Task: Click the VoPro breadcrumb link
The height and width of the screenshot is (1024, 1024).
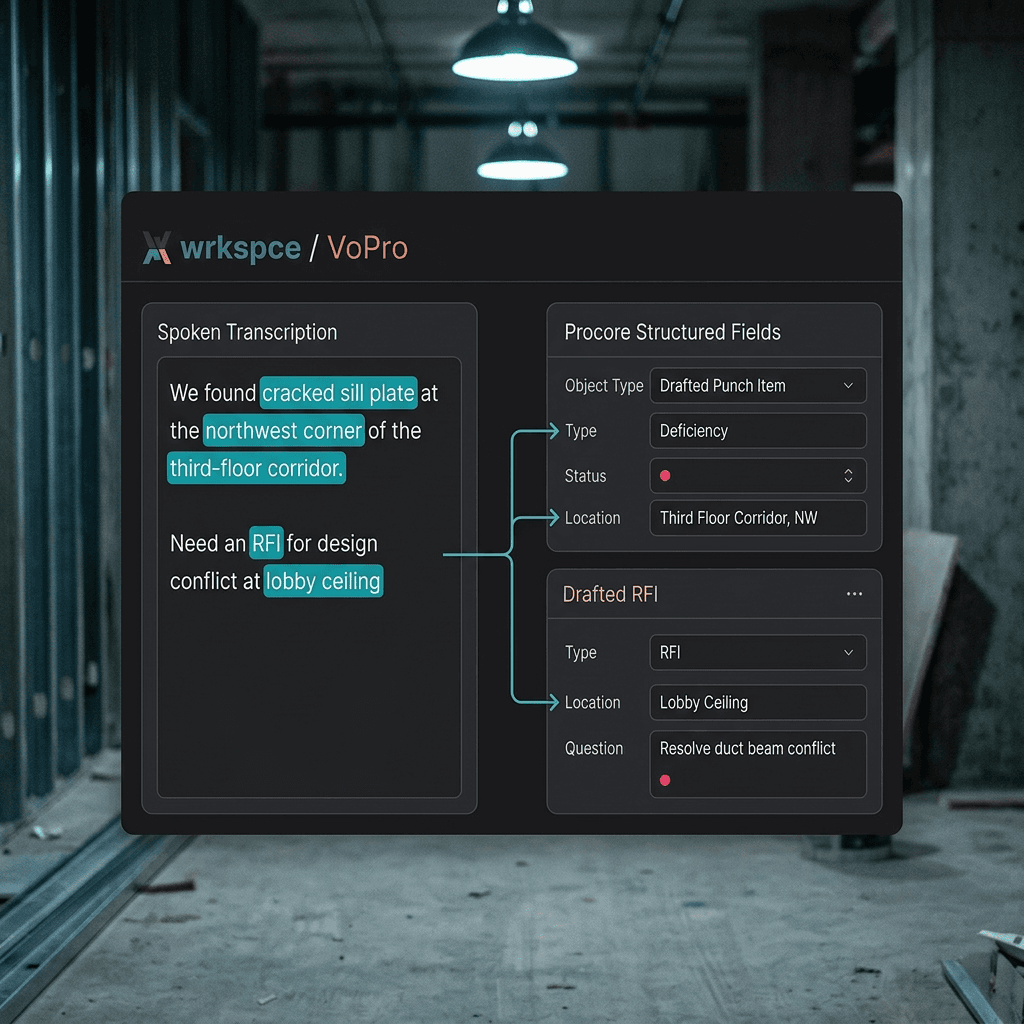Action: point(368,248)
